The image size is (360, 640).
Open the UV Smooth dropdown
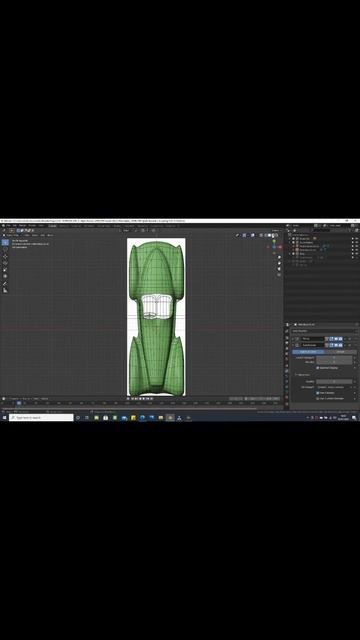point(335,387)
